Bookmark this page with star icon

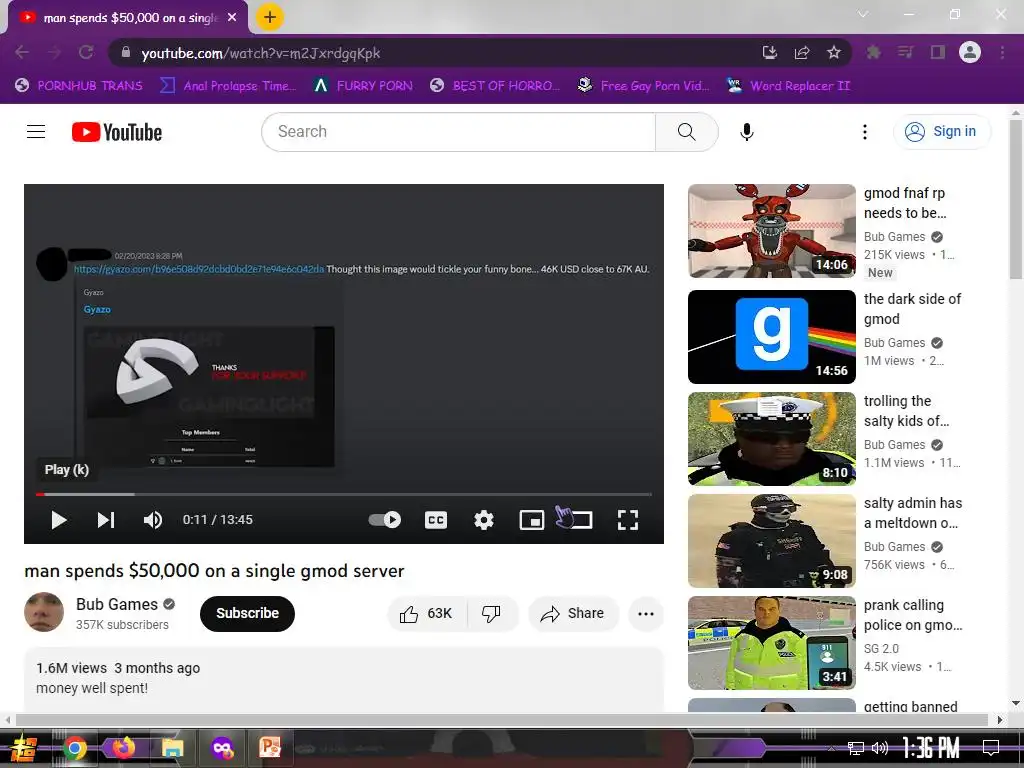point(833,53)
